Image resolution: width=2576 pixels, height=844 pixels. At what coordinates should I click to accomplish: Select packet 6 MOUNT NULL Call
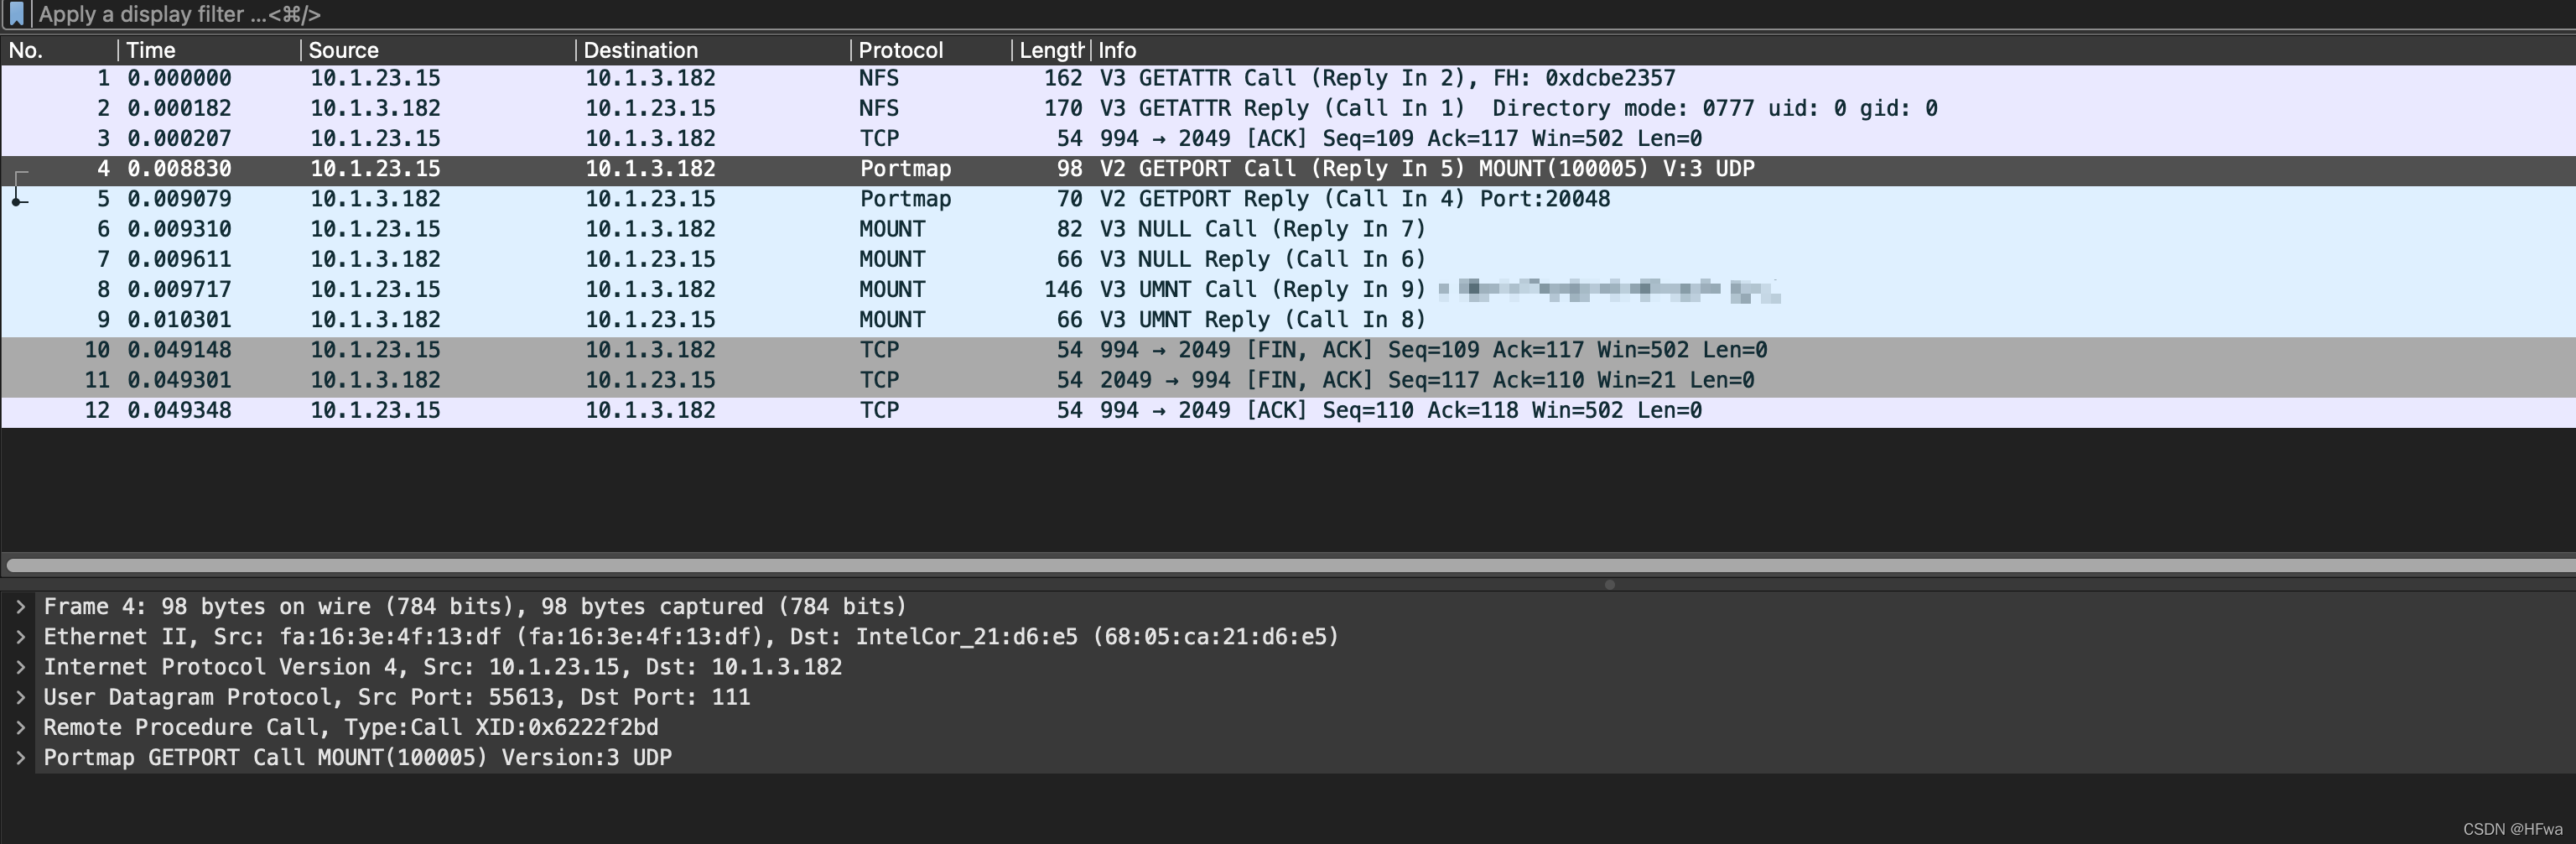point(1288,229)
